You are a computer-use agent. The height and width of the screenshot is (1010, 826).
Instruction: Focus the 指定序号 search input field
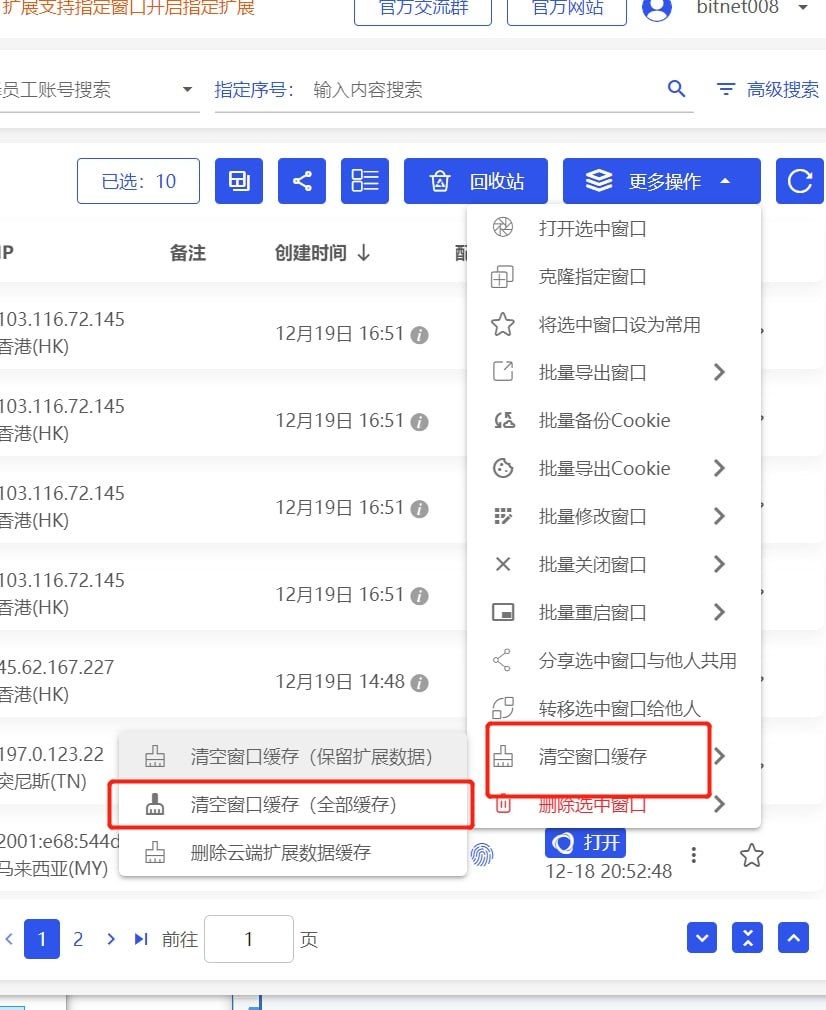483,90
